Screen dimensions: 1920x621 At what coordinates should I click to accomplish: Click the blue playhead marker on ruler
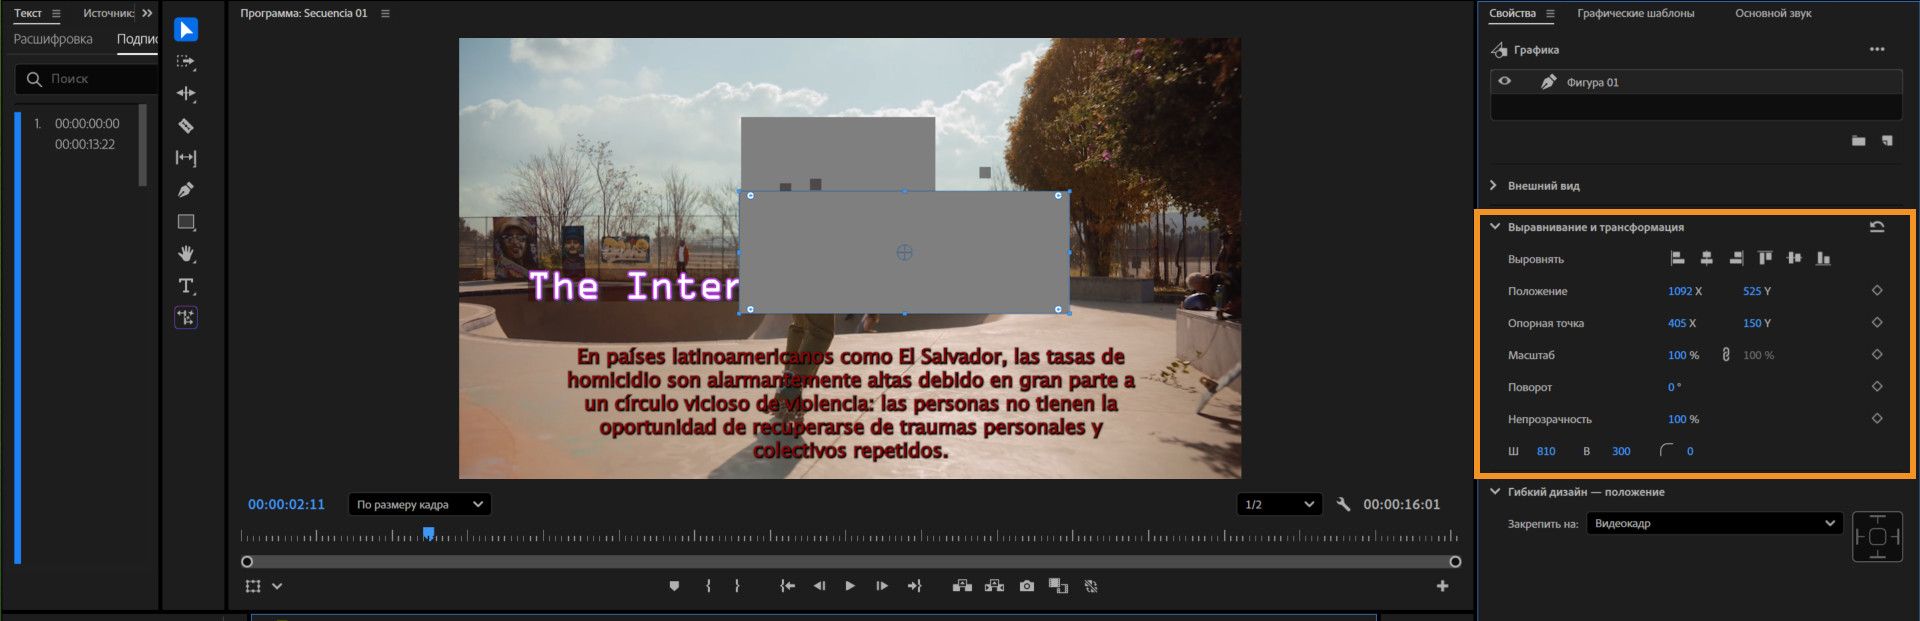[x=428, y=533]
